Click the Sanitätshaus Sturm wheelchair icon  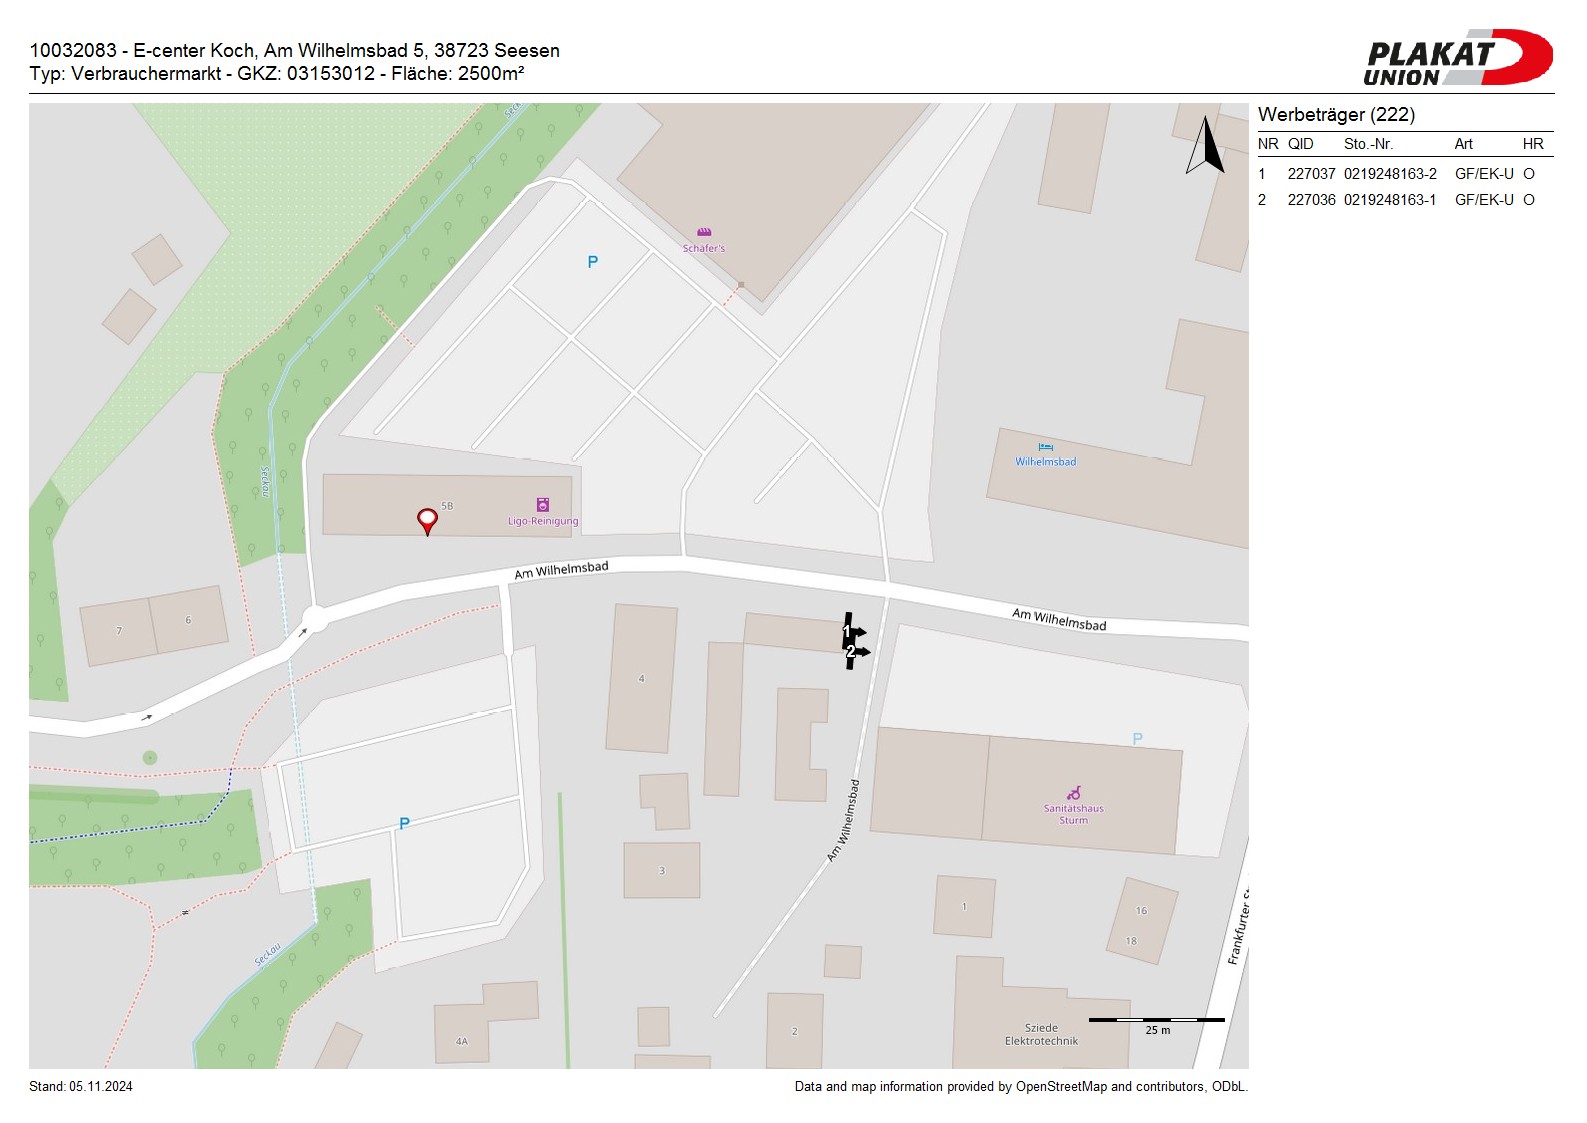pos(1073,793)
